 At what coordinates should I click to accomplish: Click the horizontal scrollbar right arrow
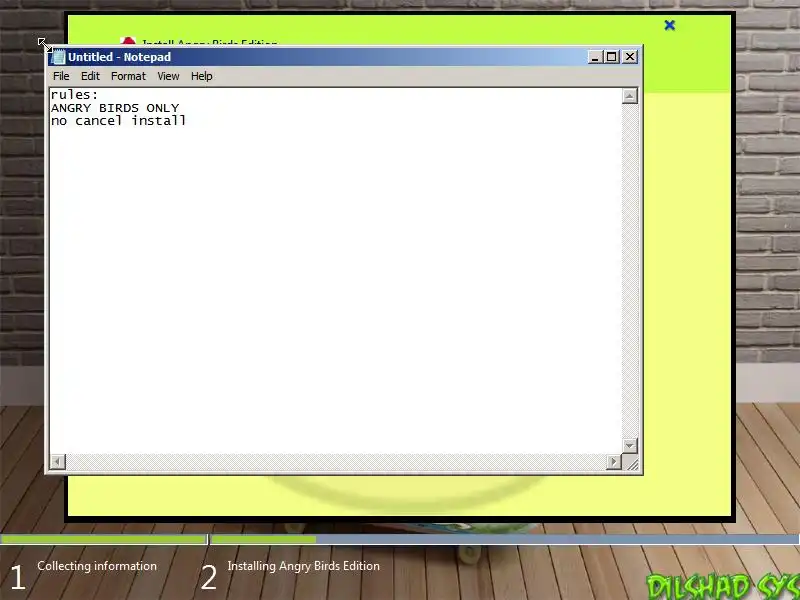click(613, 462)
